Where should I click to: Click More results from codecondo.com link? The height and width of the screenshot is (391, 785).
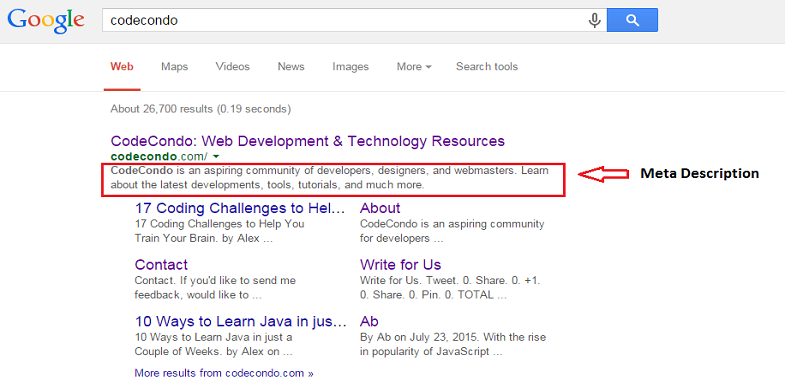coord(224,373)
